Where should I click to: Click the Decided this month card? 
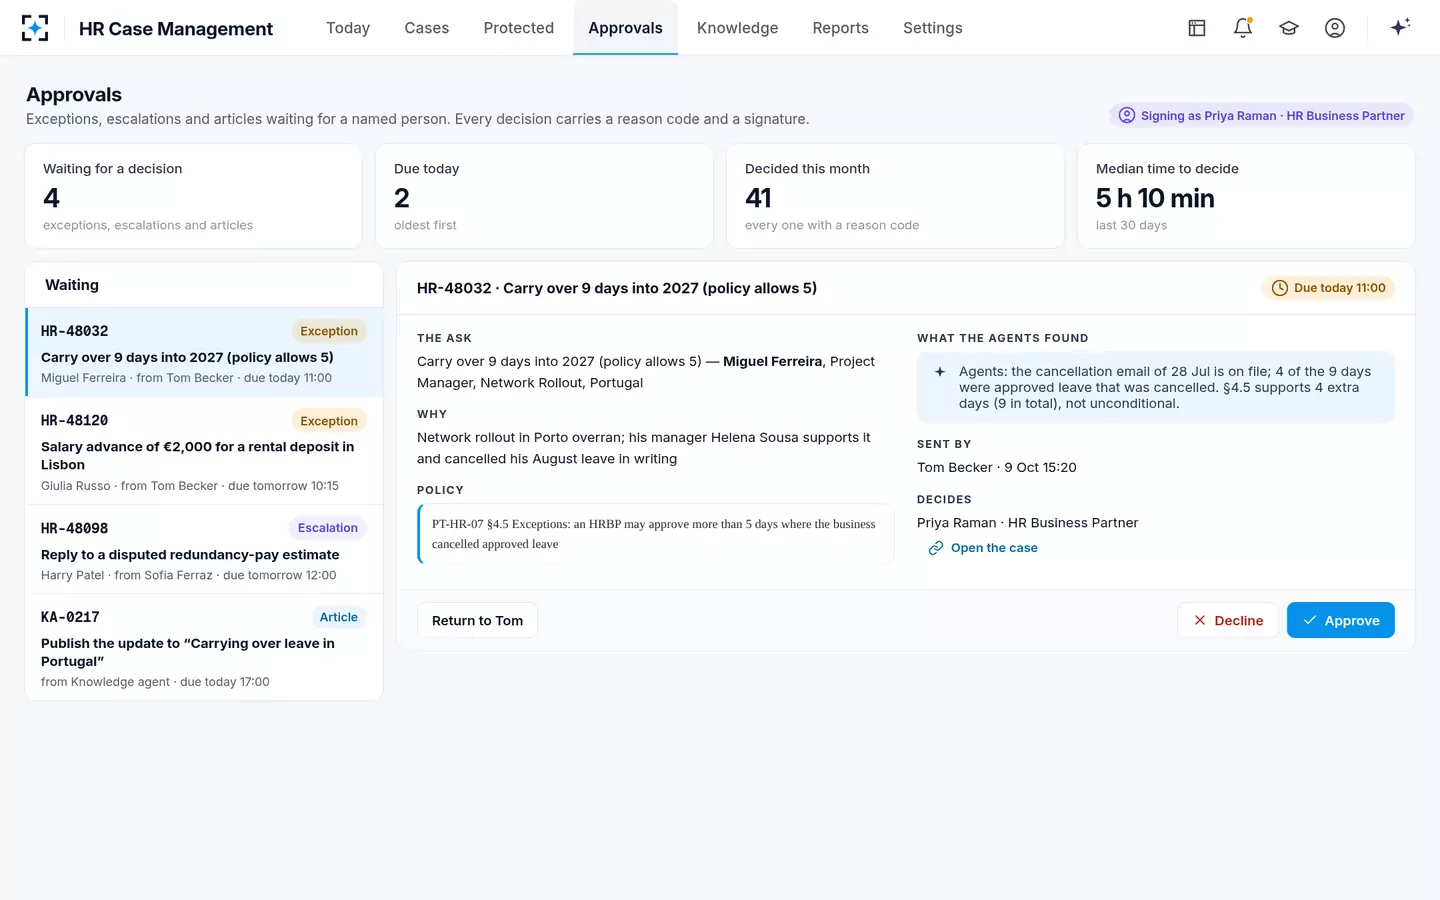895,196
